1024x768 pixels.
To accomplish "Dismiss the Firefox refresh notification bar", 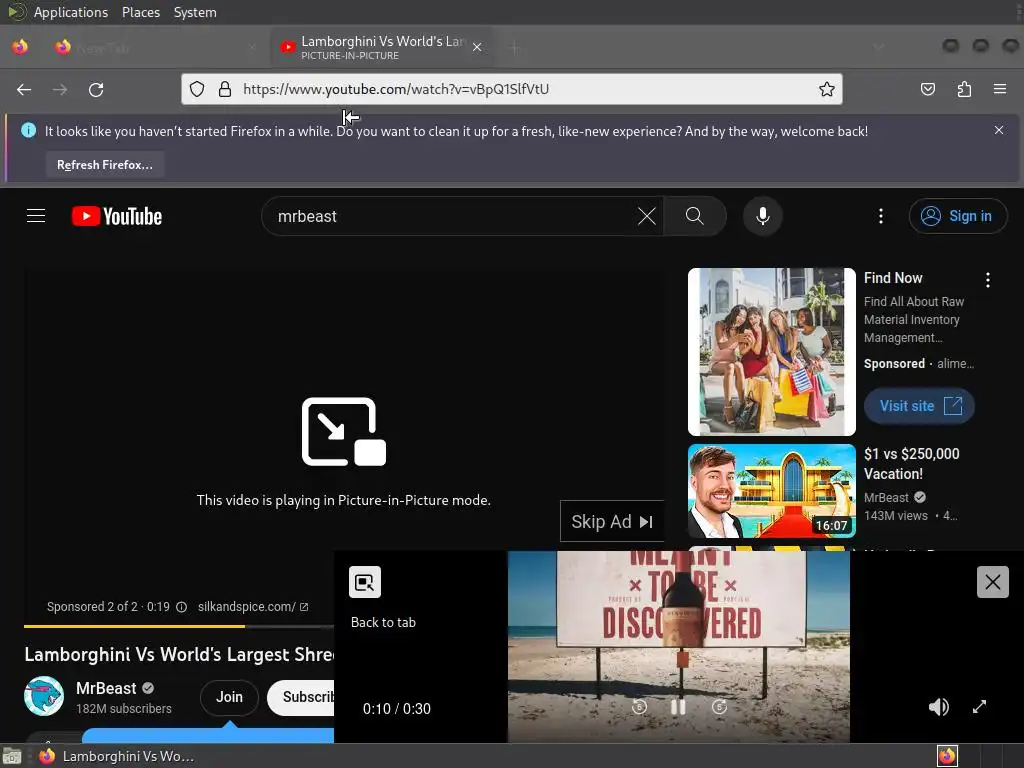I will [999, 130].
